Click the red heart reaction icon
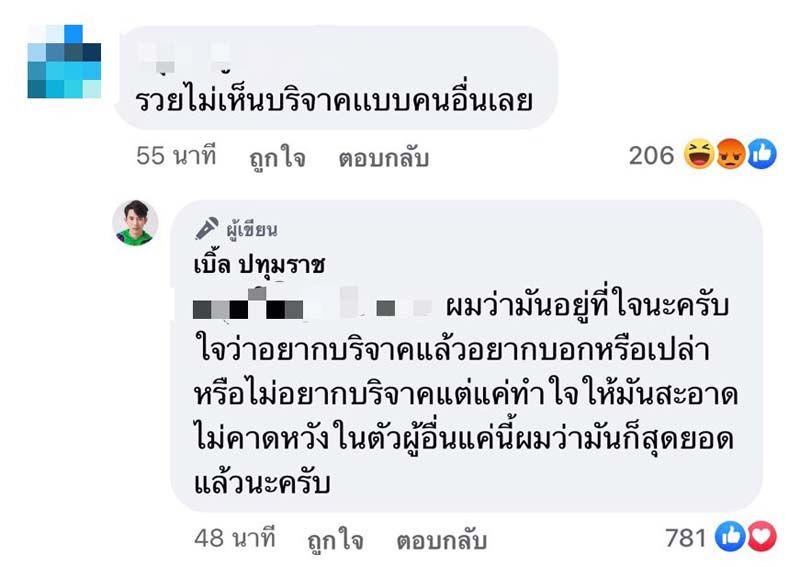The image size is (800, 567). [762, 537]
